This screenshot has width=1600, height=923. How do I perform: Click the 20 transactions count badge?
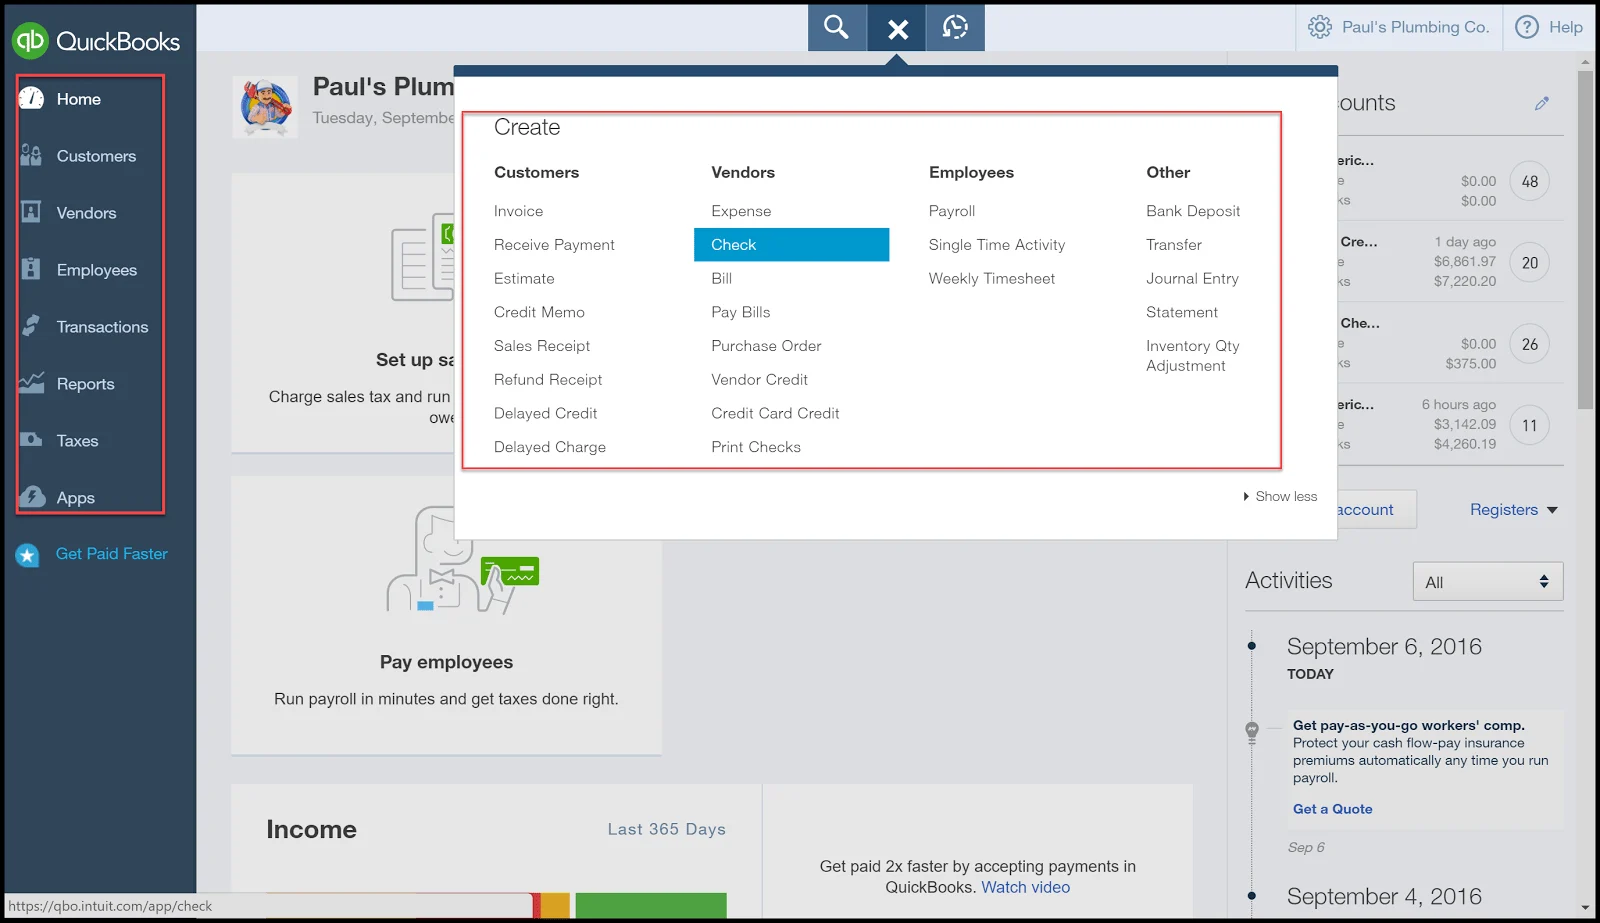(1530, 263)
